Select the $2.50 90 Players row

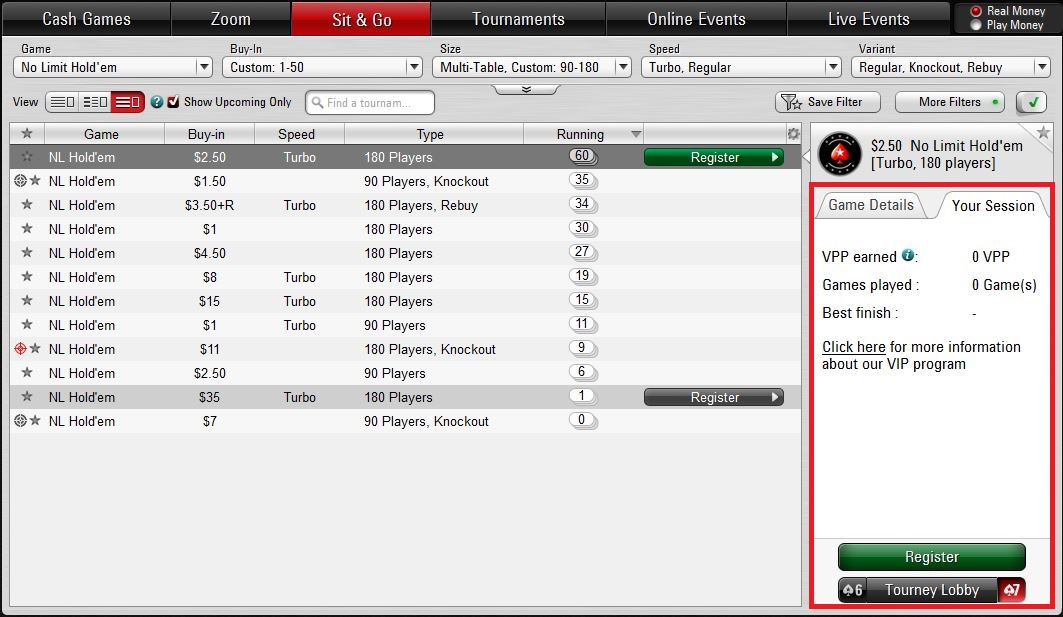coord(405,373)
